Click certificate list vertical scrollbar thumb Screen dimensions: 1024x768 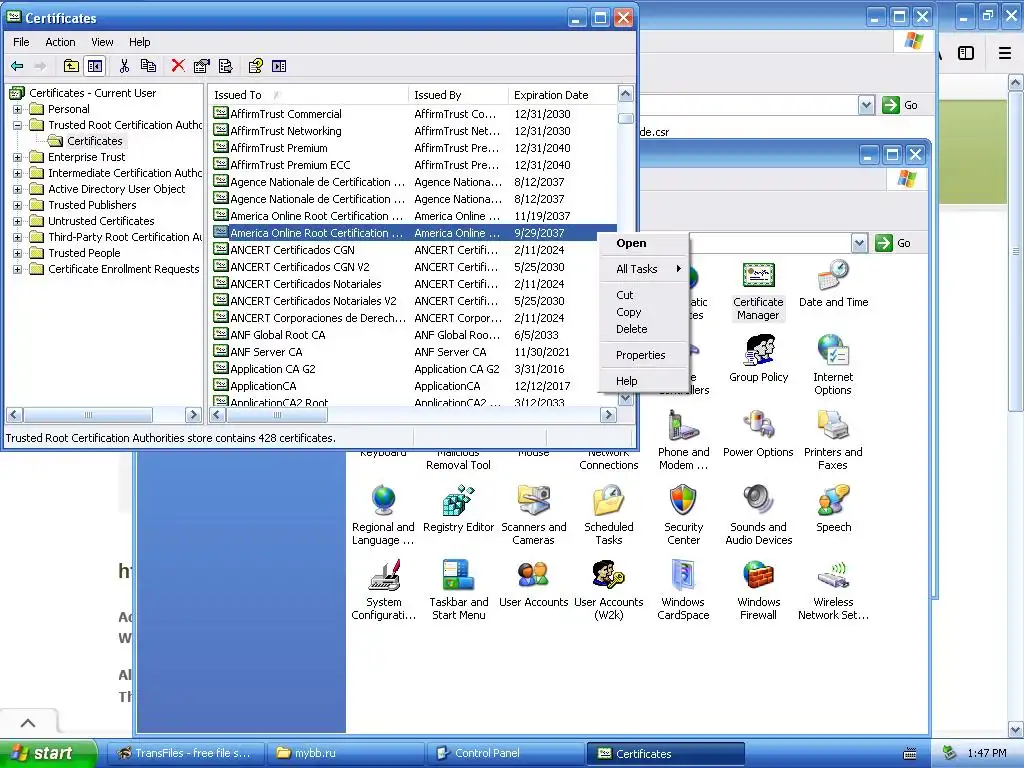click(626, 119)
